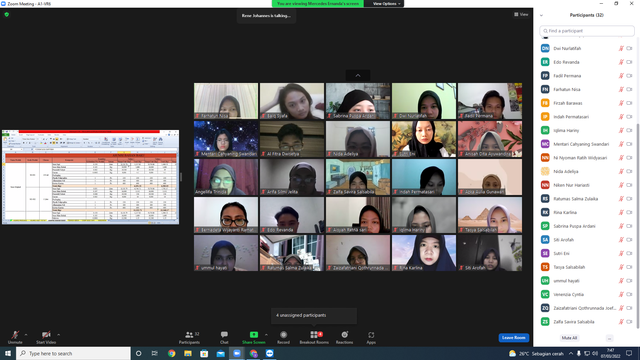Open the Participants panel button

point(189,337)
